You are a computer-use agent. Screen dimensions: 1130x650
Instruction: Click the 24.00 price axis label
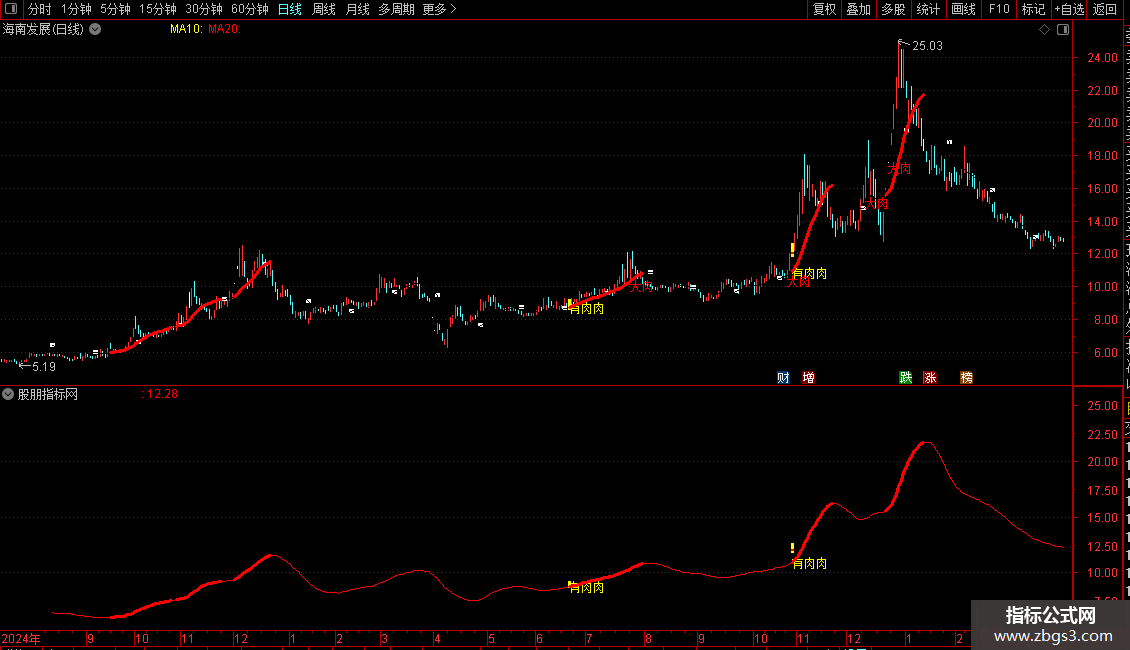pyautogui.click(x=1103, y=58)
